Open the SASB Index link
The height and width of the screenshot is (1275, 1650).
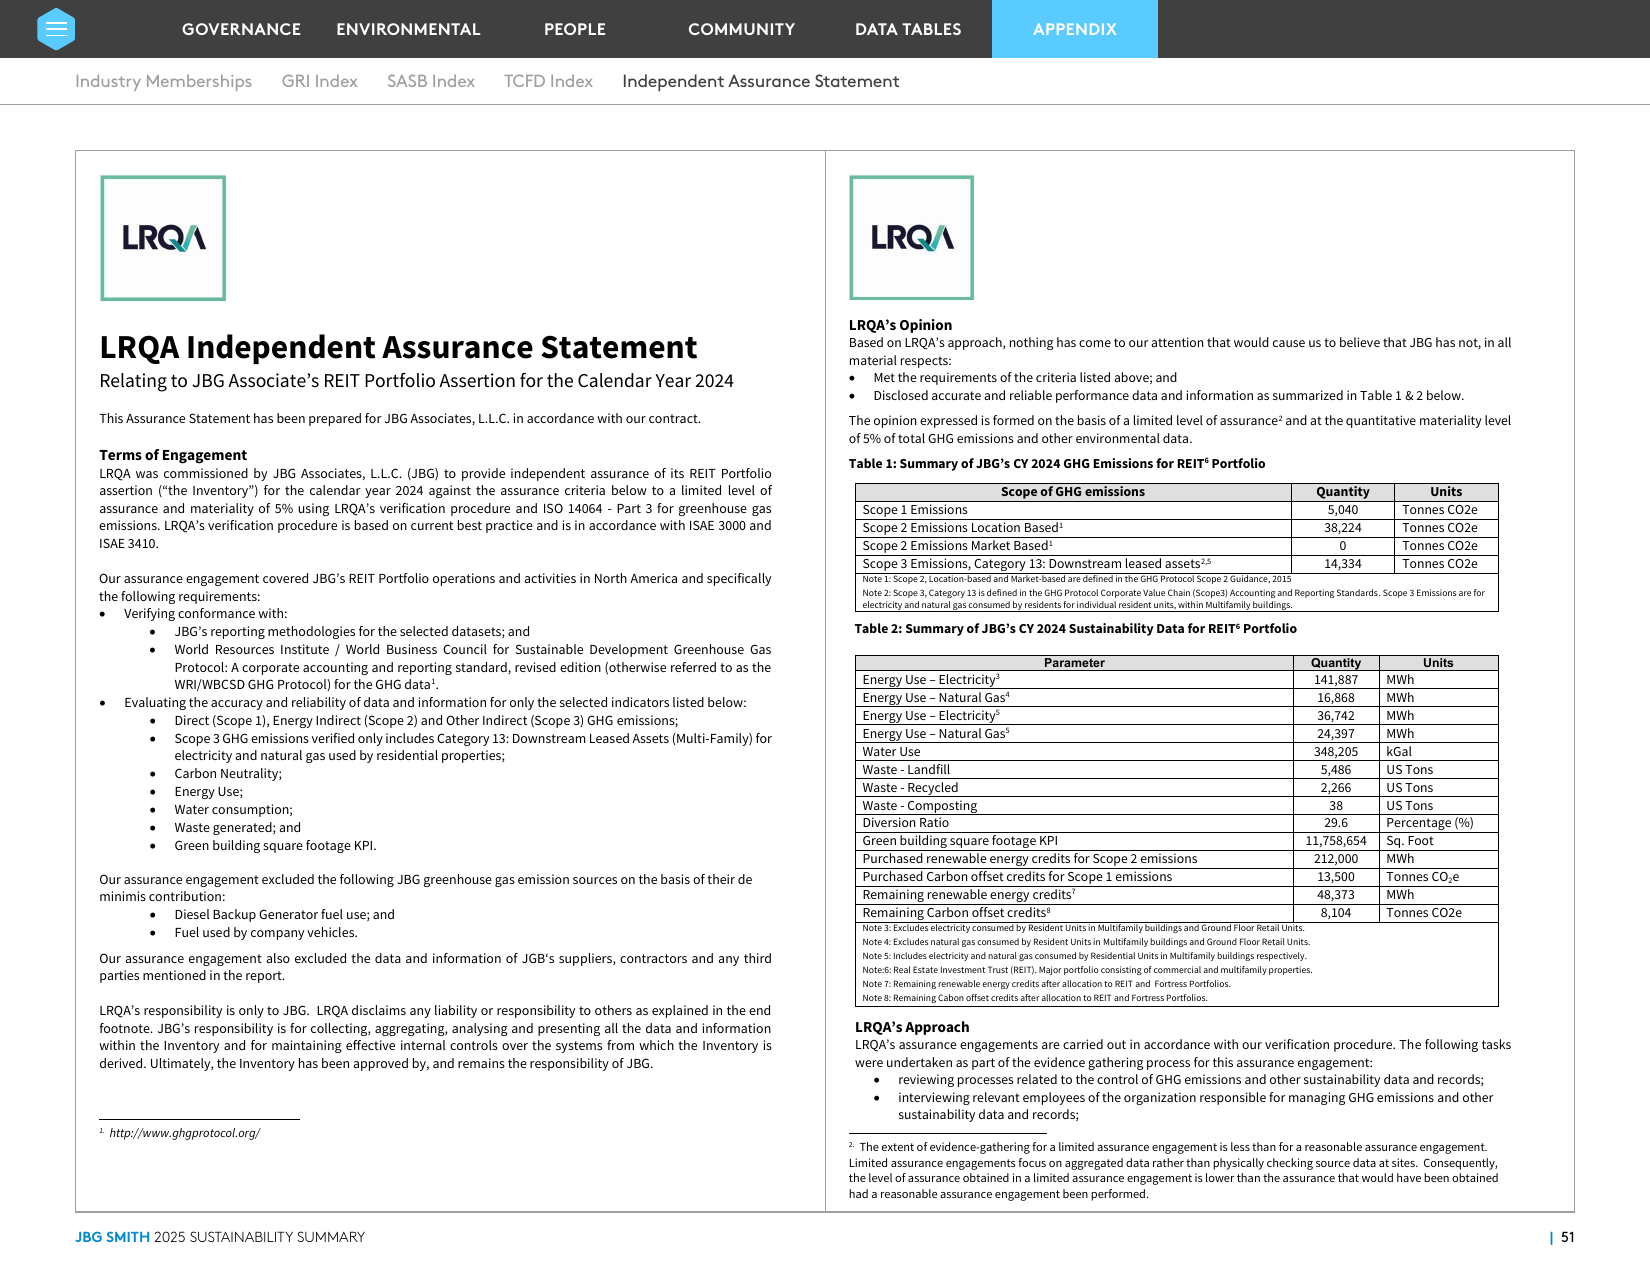pos(431,81)
